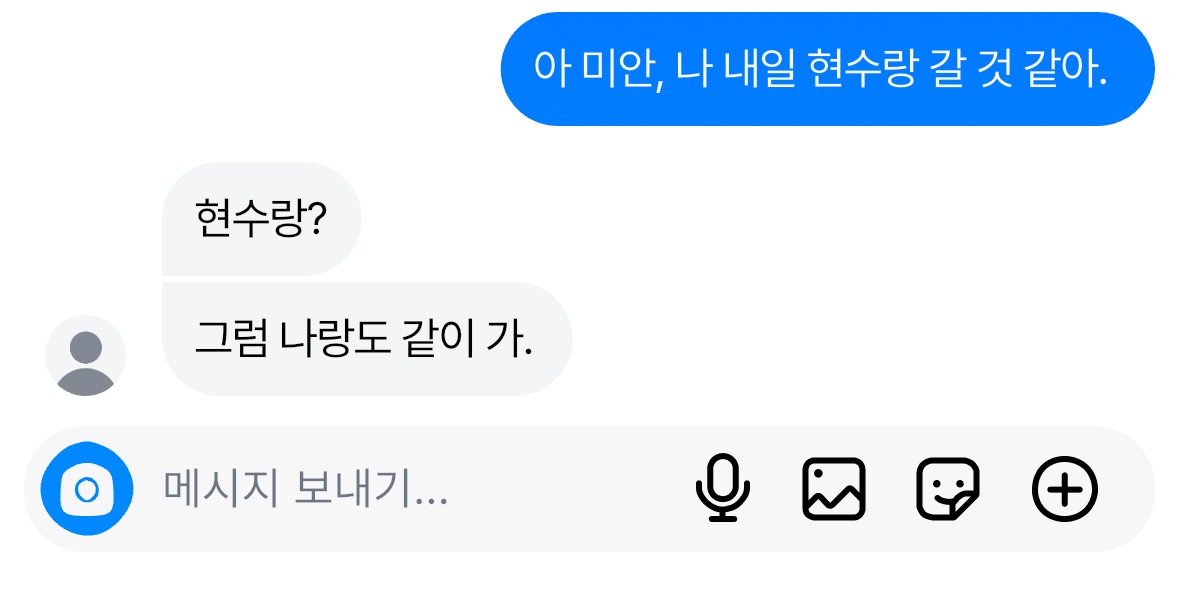Open the sticker picker icon
Image resolution: width=1179 pixels, height=601 pixels.
coord(948,489)
